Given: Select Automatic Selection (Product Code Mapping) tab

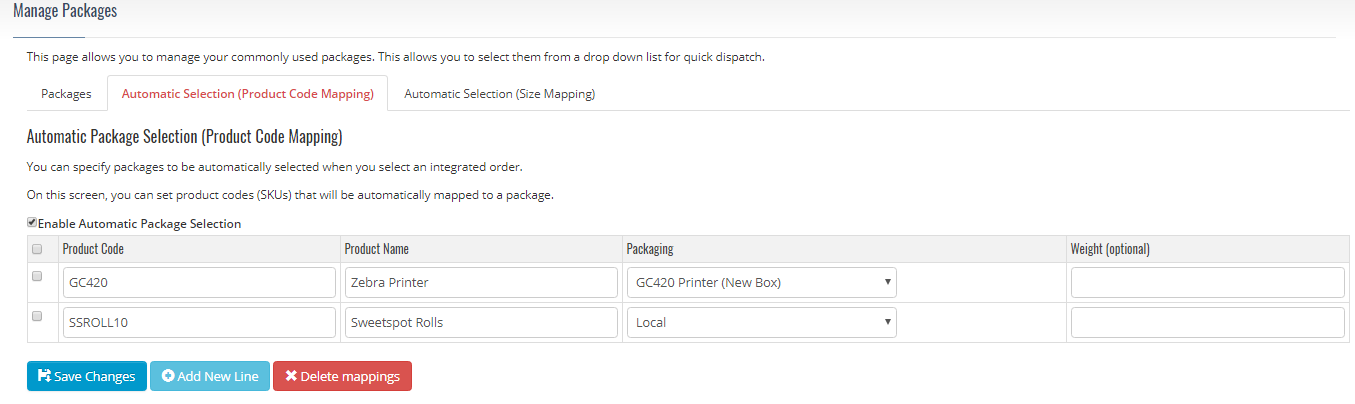Looking at the screenshot, I should point(247,94).
